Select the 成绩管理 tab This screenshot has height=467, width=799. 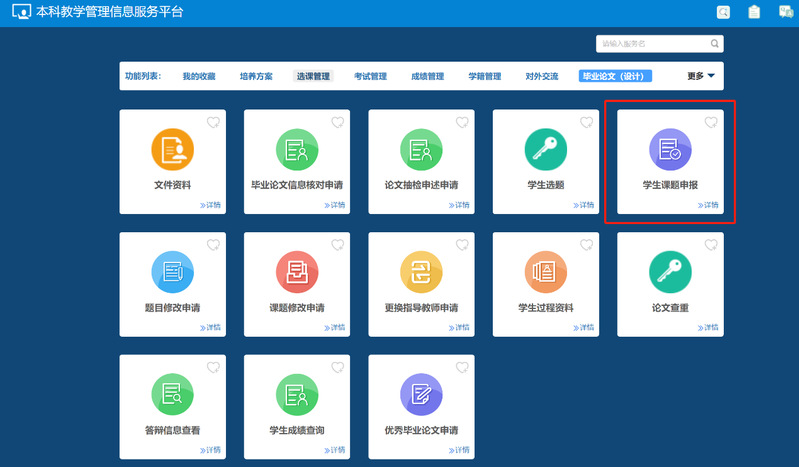(x=427, y=76)
